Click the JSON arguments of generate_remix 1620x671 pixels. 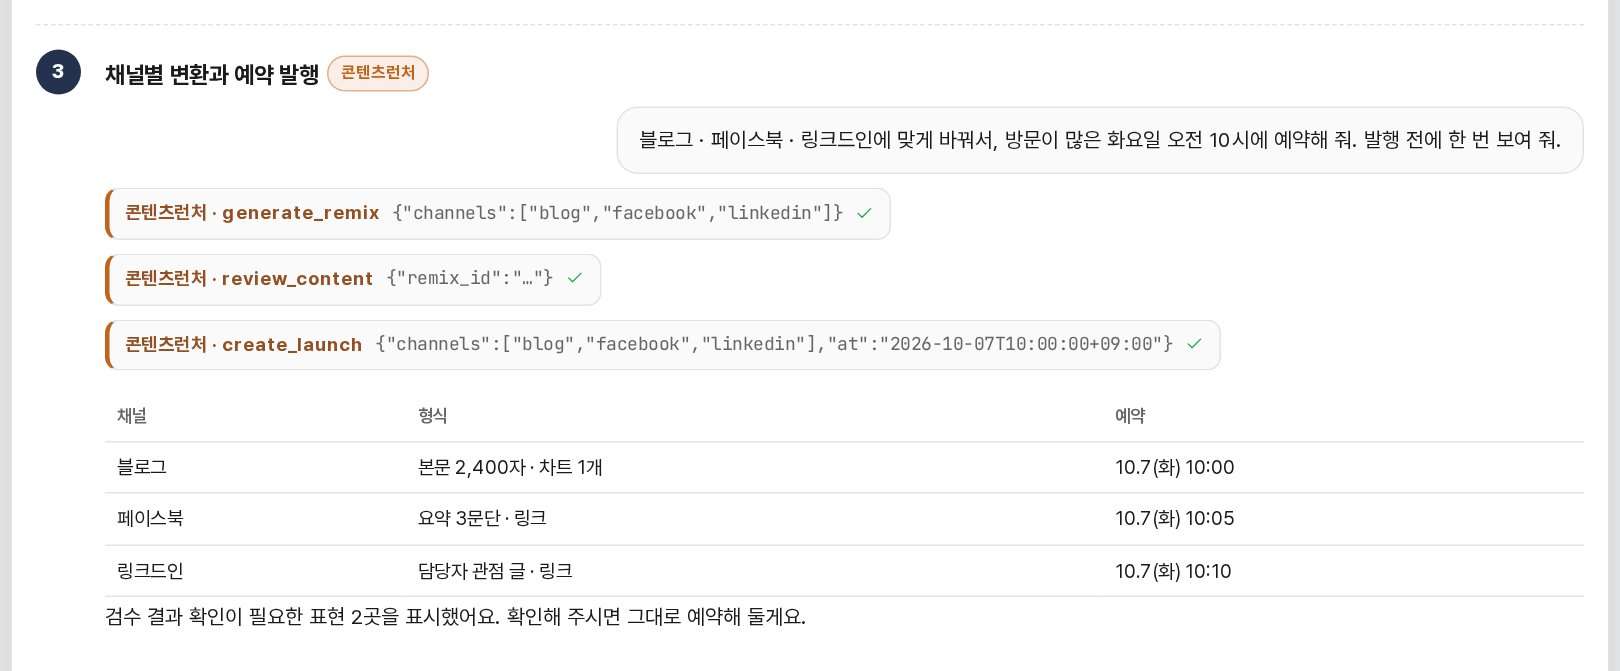618,213
